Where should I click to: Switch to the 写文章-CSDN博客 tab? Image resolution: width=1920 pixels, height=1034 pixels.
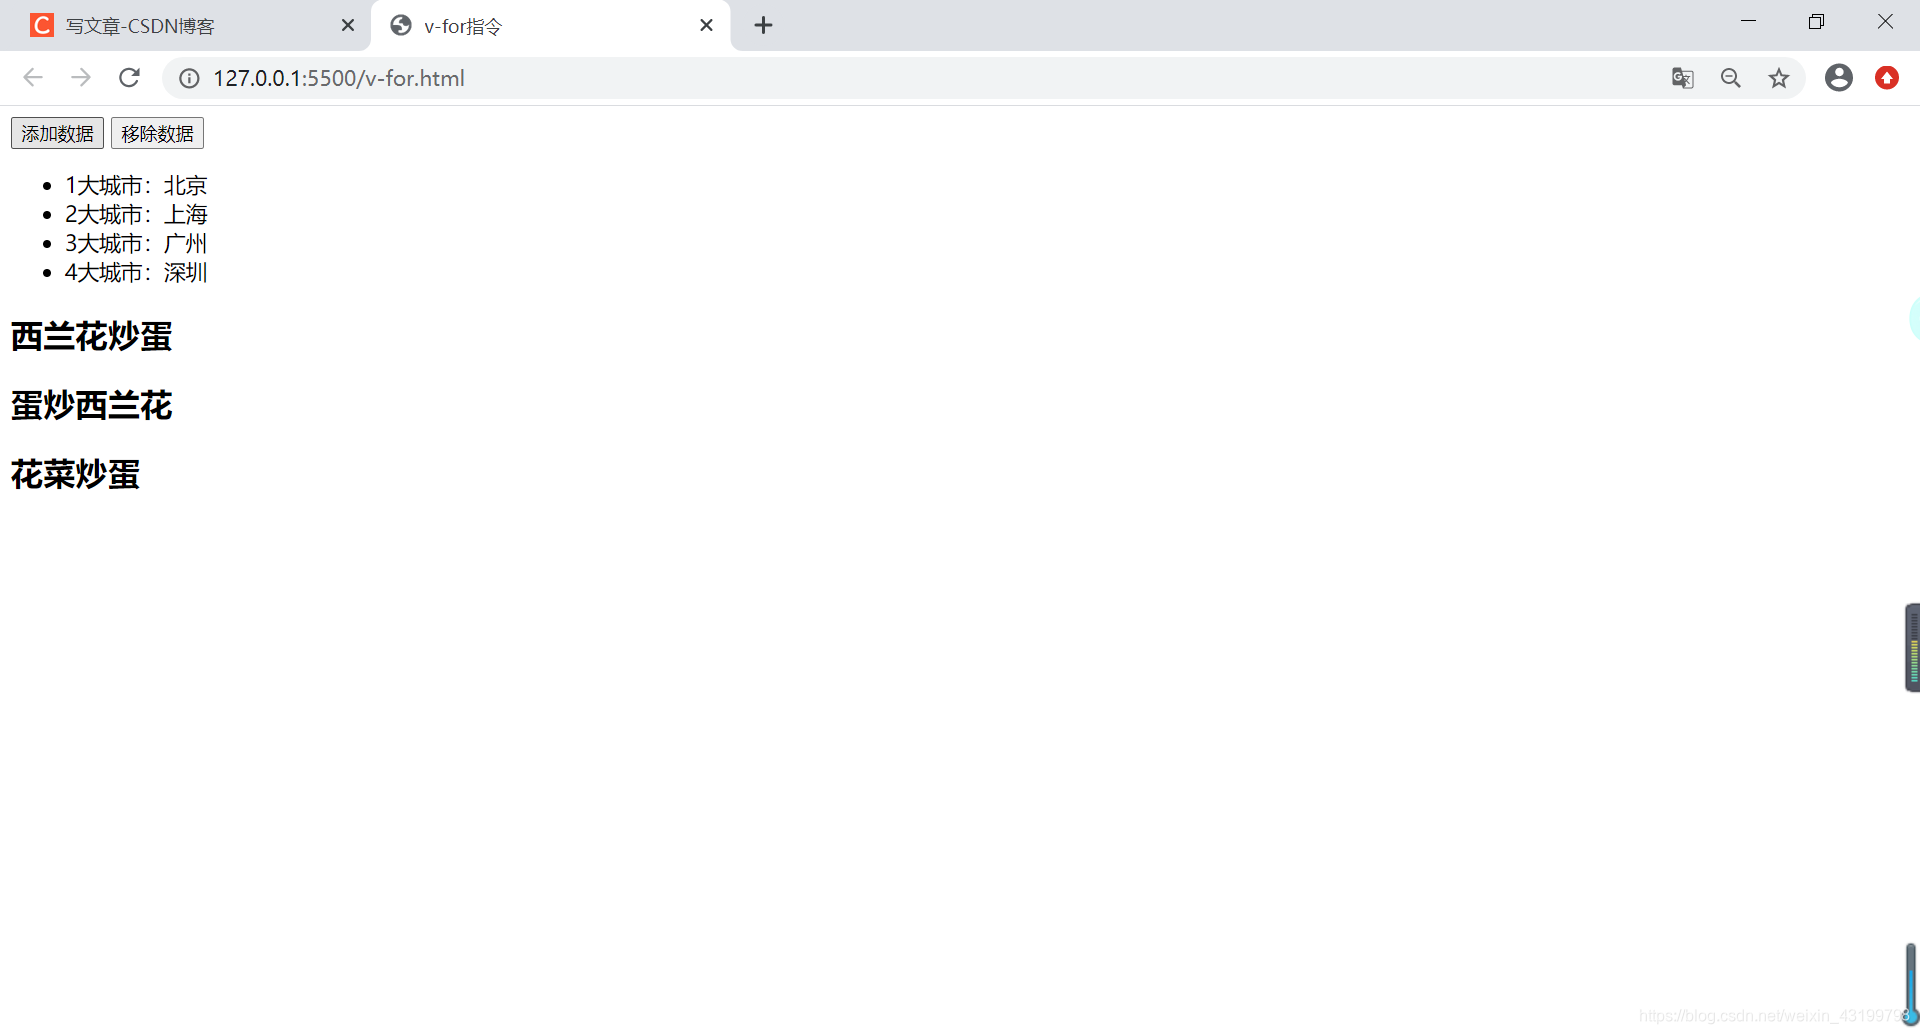pos(185,25)
